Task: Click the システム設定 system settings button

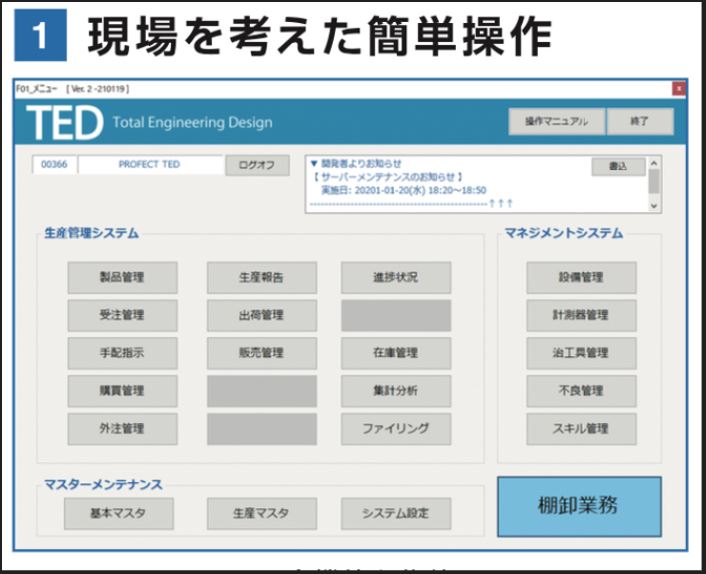Action: click(395, 513)
